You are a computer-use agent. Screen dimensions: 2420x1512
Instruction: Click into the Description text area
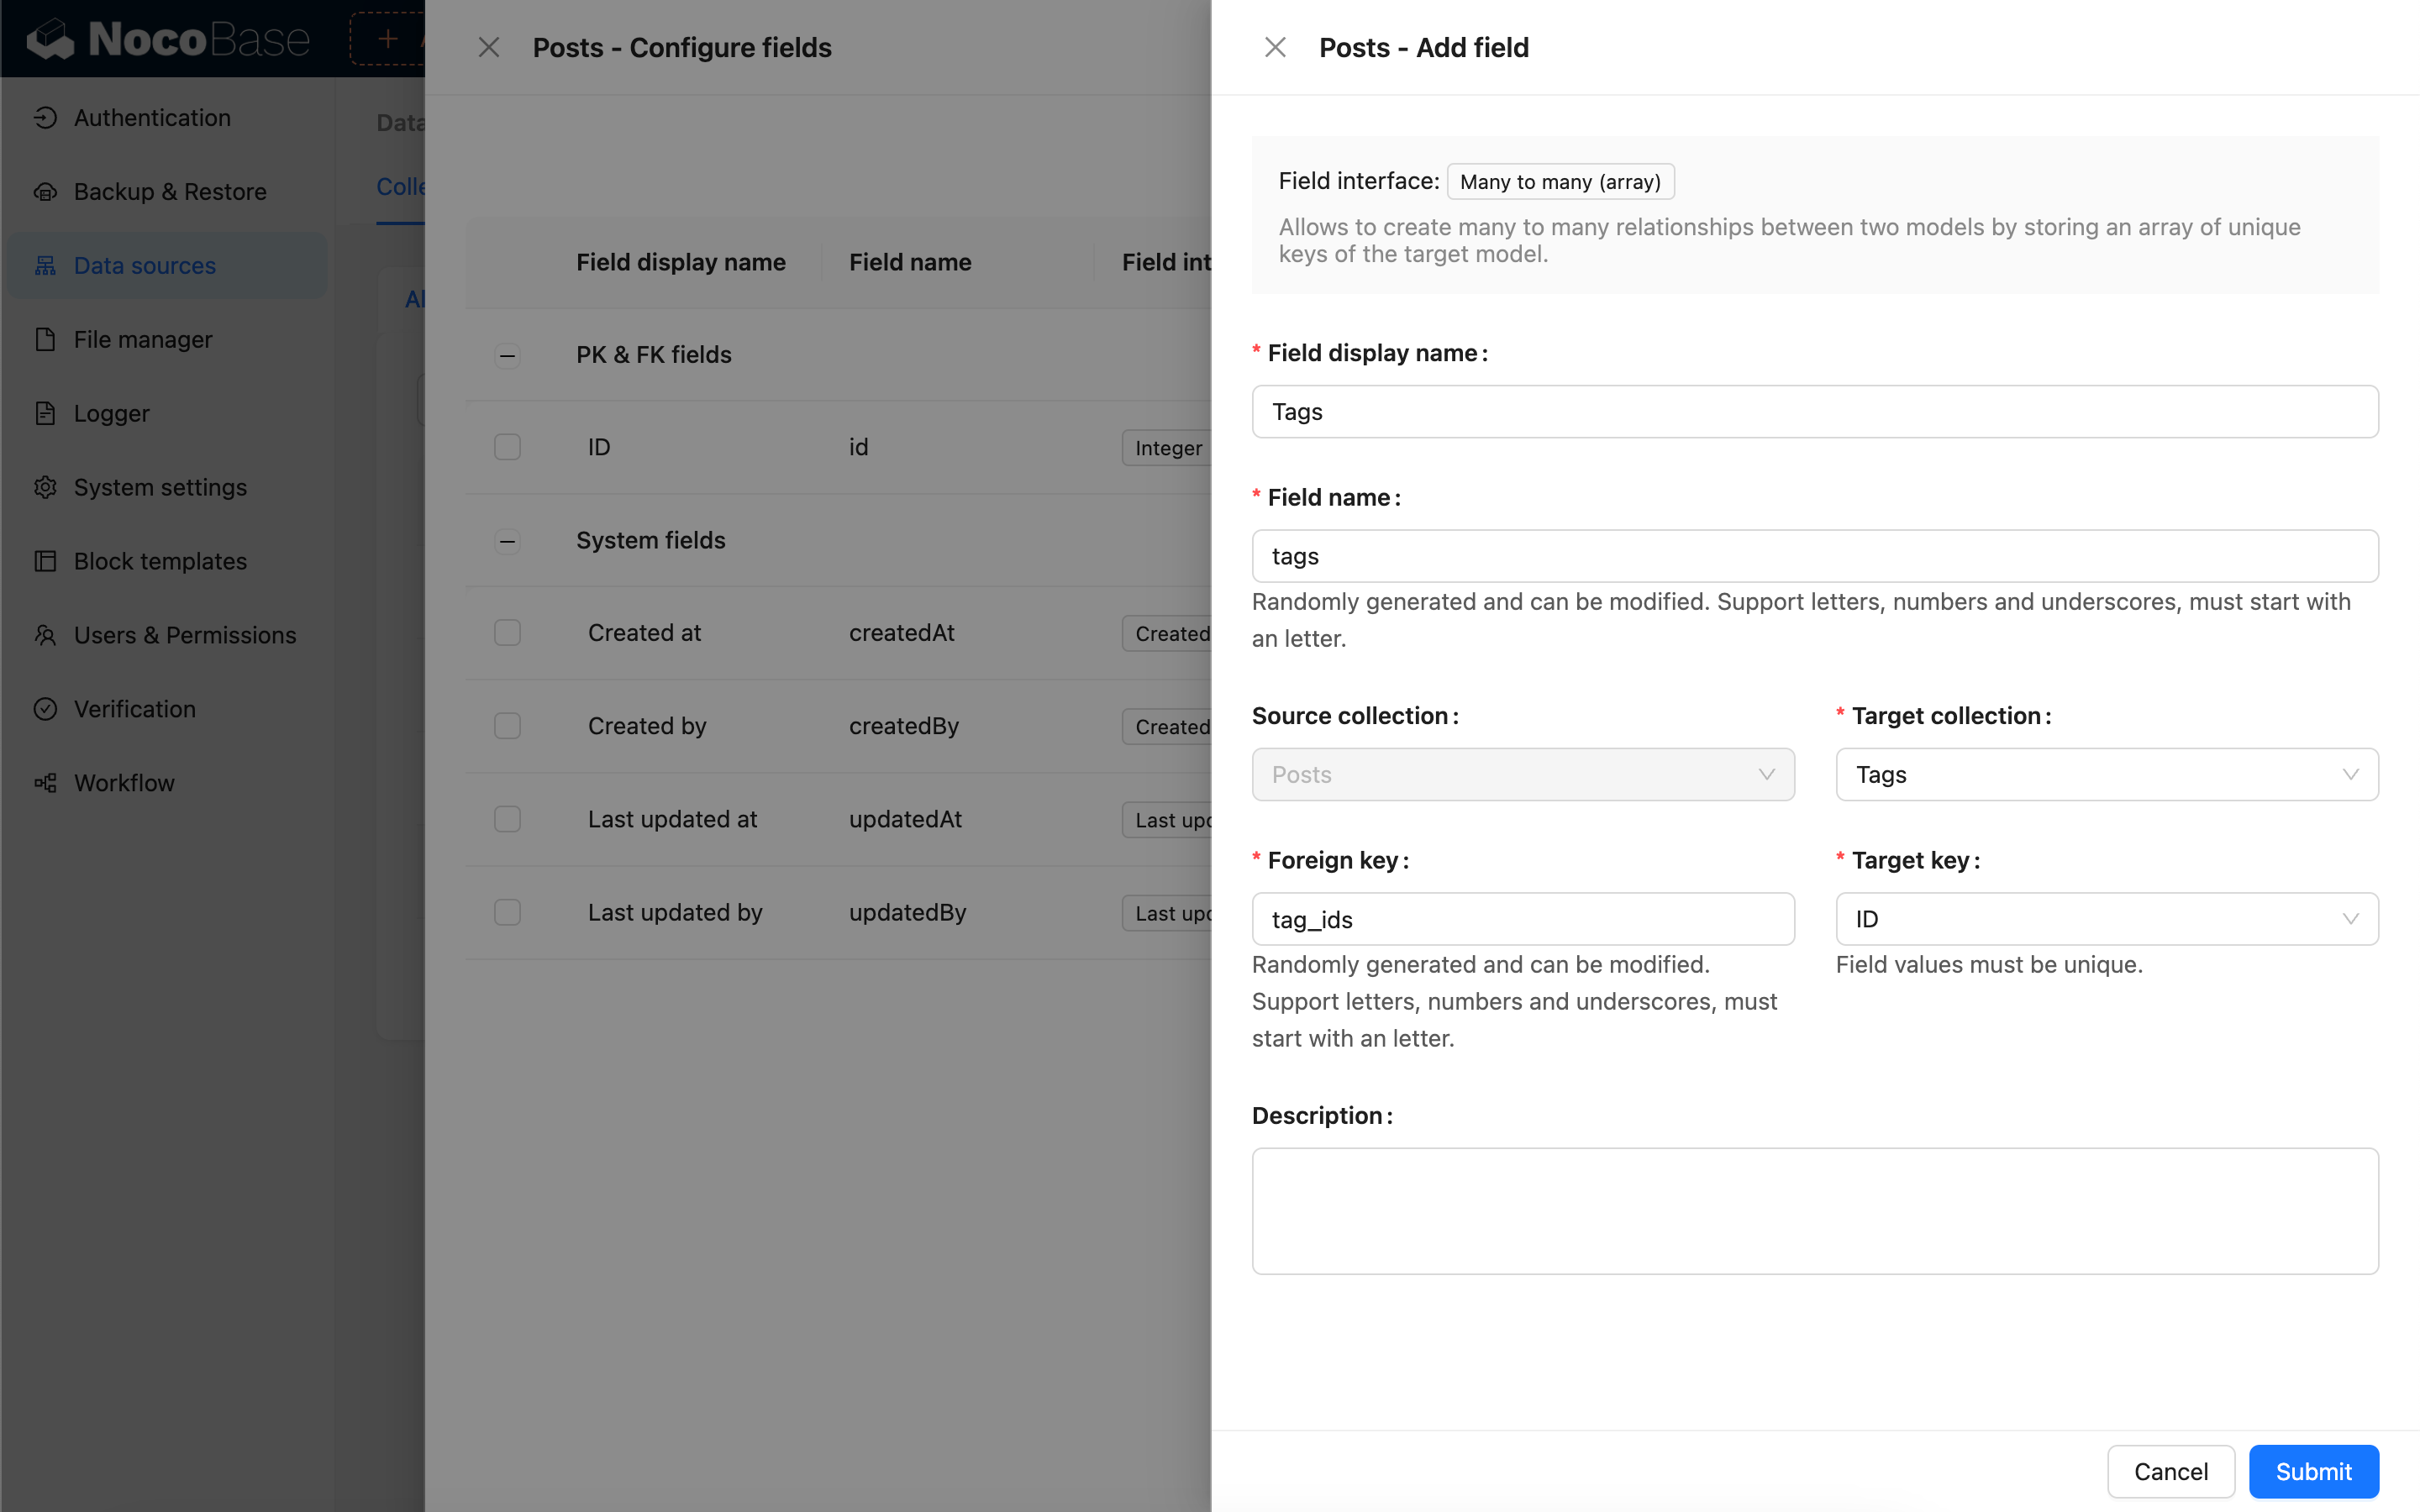[x=1814, y=1210]
